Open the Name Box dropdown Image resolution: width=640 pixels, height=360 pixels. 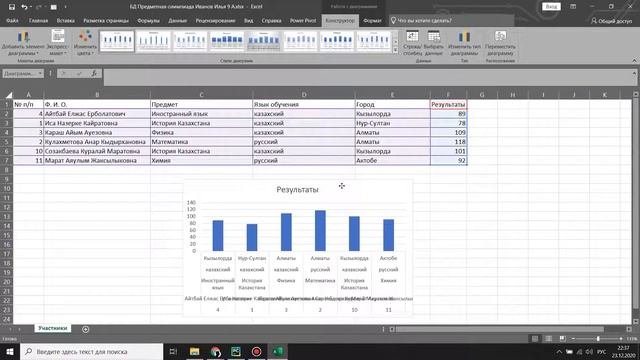(x=40, y=73)
